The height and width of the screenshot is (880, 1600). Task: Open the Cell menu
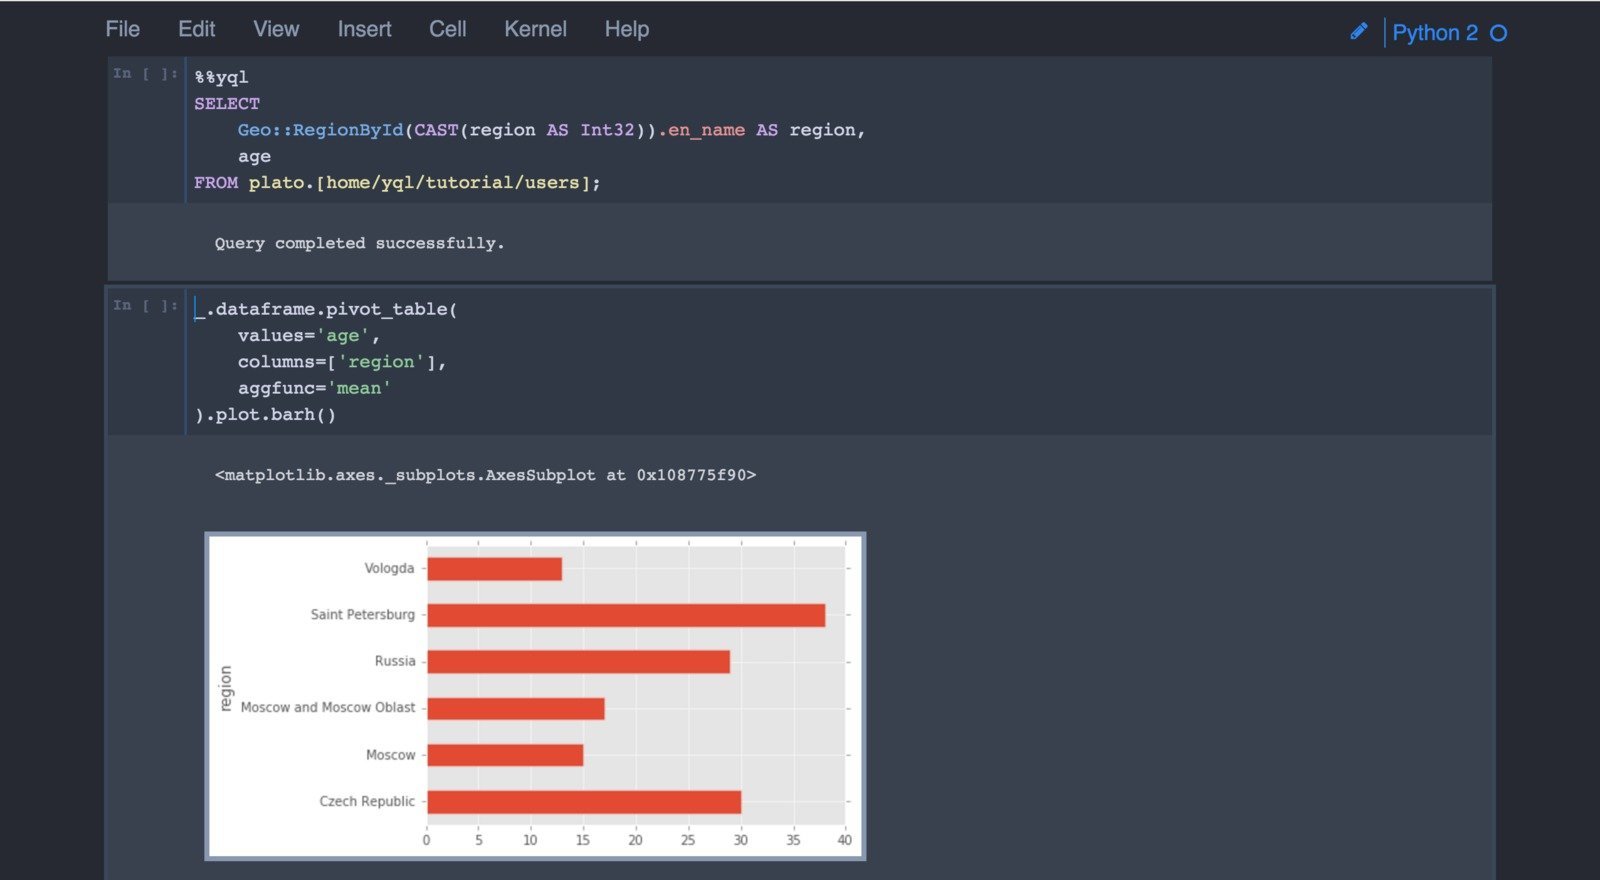point(448,29)
